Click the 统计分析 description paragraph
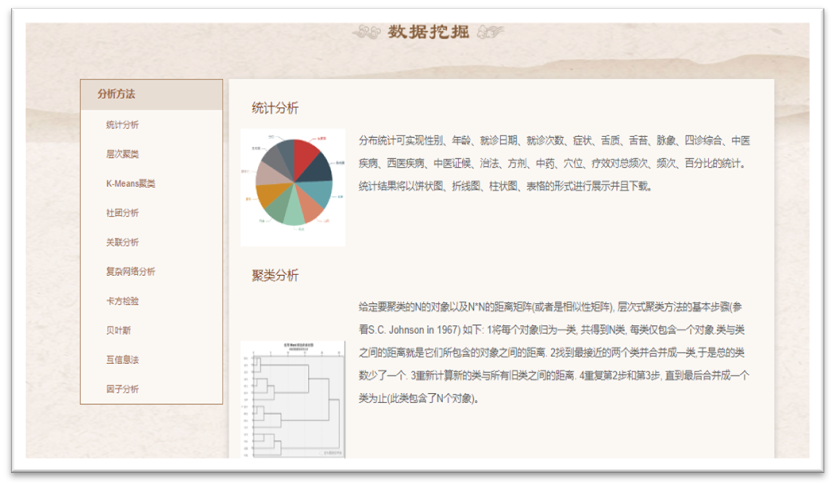 554,163
